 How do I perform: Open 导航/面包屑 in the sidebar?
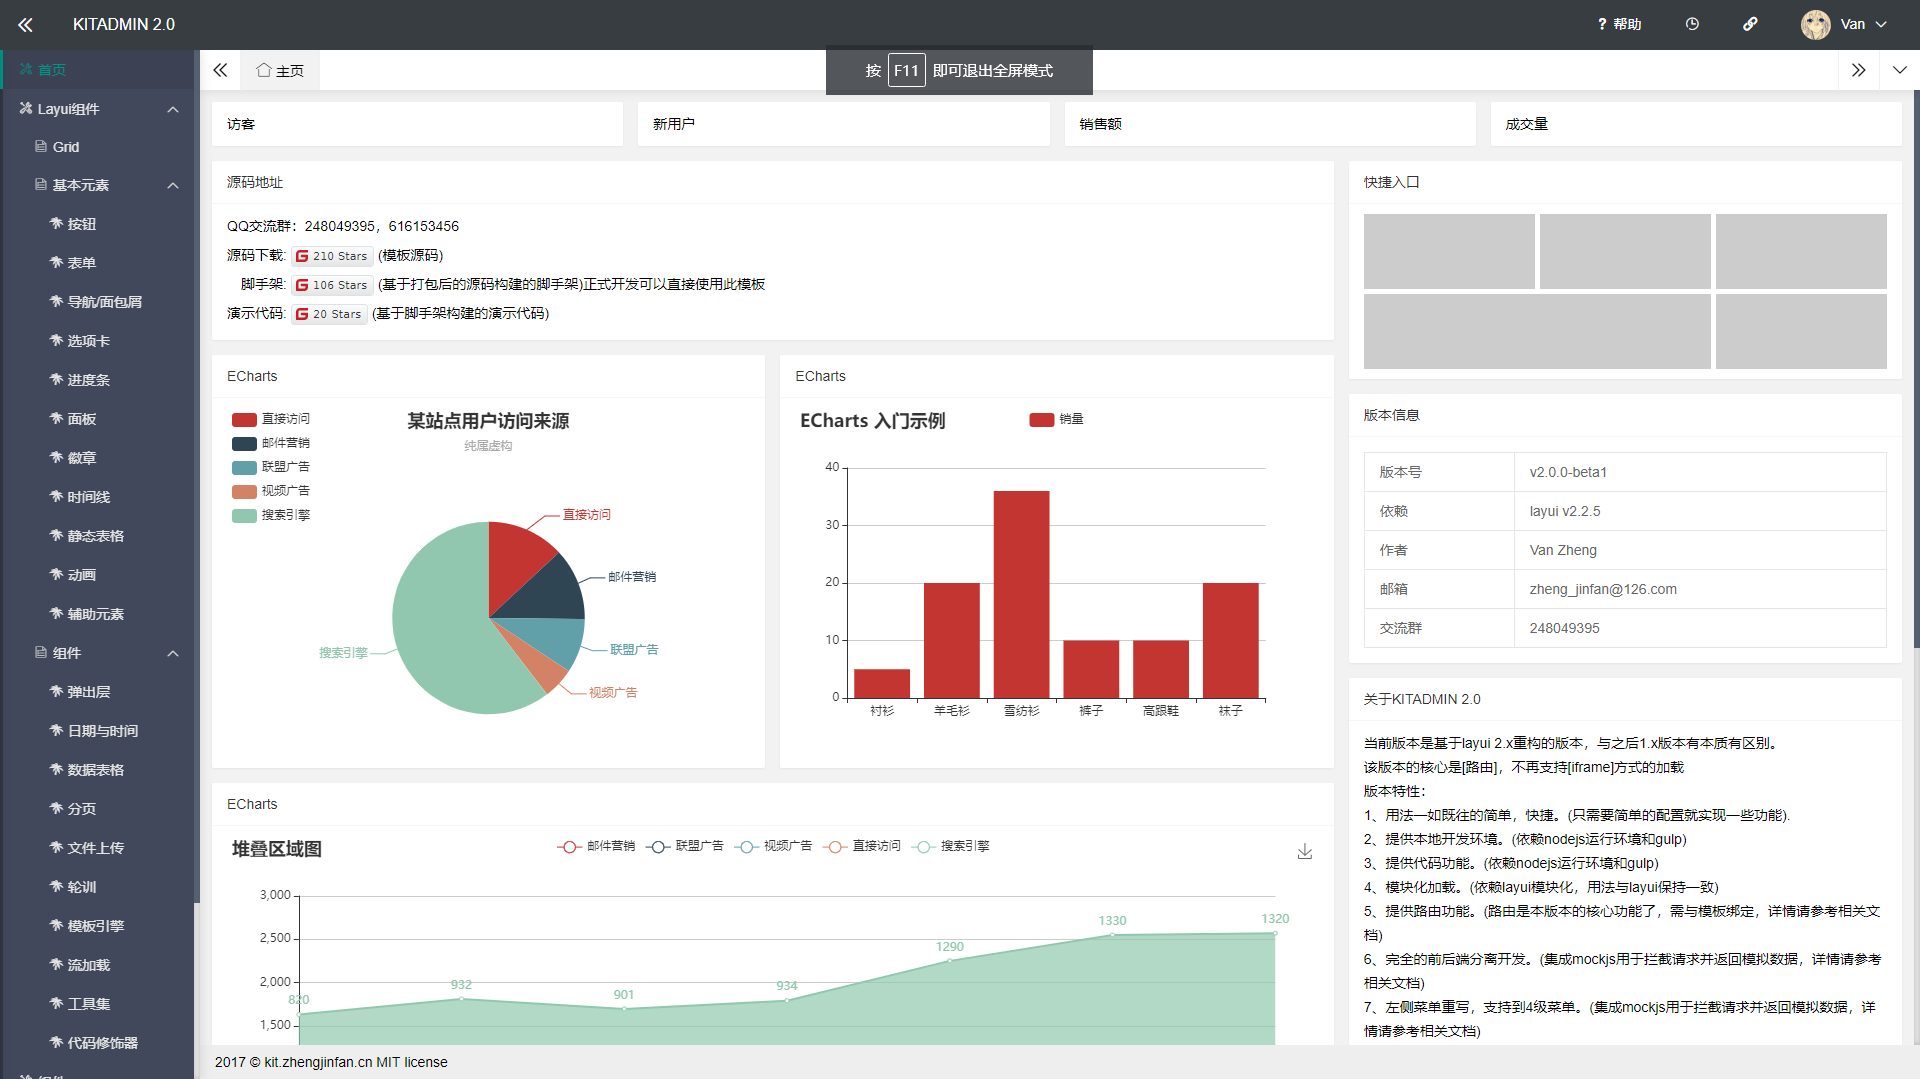98,302
